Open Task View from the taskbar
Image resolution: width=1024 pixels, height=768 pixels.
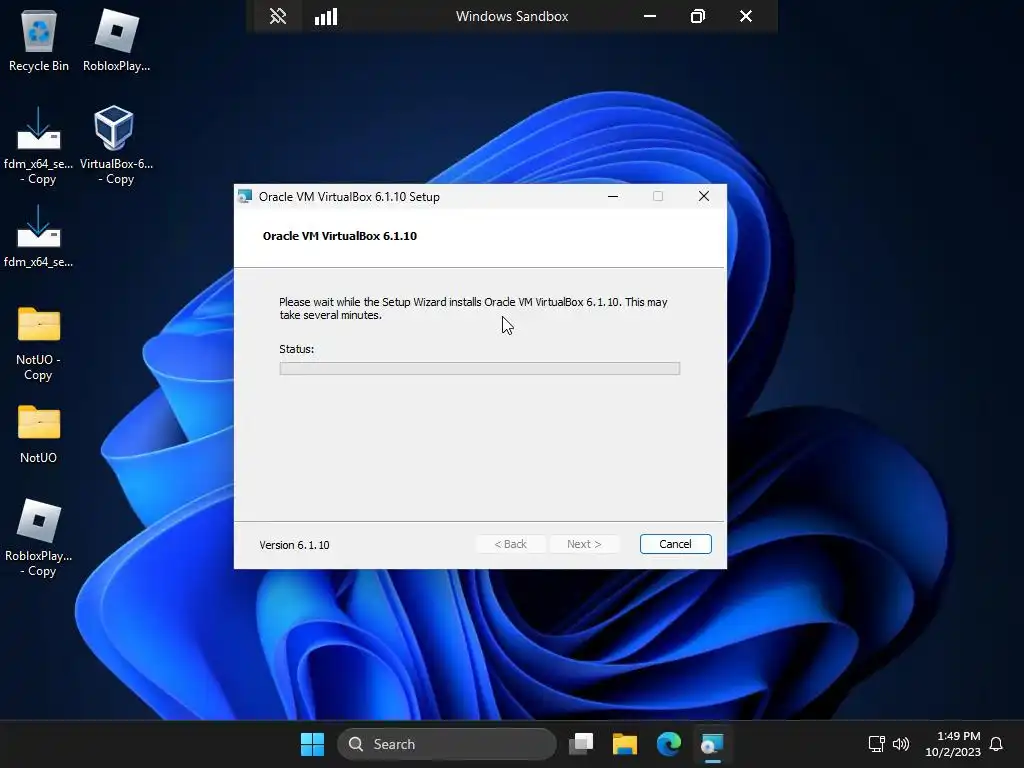click(581, 744)
